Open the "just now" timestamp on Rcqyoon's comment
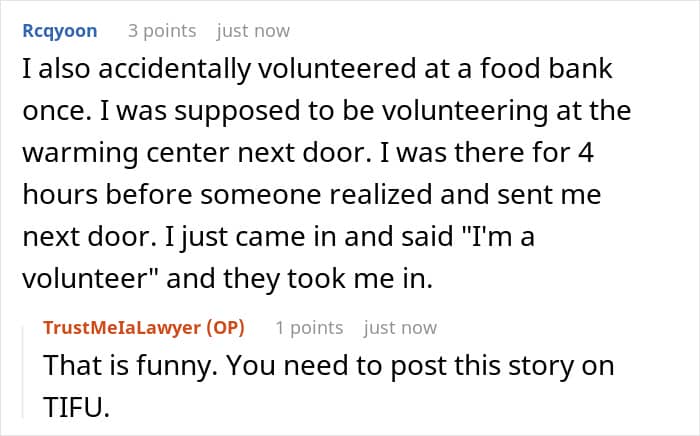The image size is (700, 436). (253, 31)
